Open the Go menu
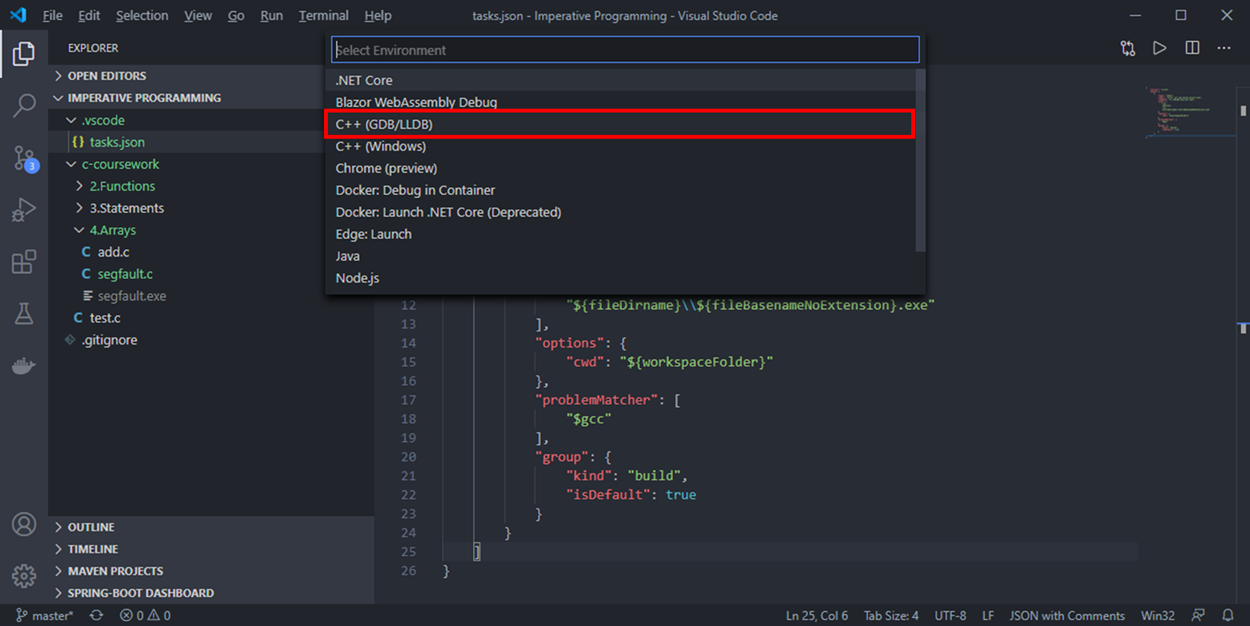 pyautogui.click(x=236, y=16)
